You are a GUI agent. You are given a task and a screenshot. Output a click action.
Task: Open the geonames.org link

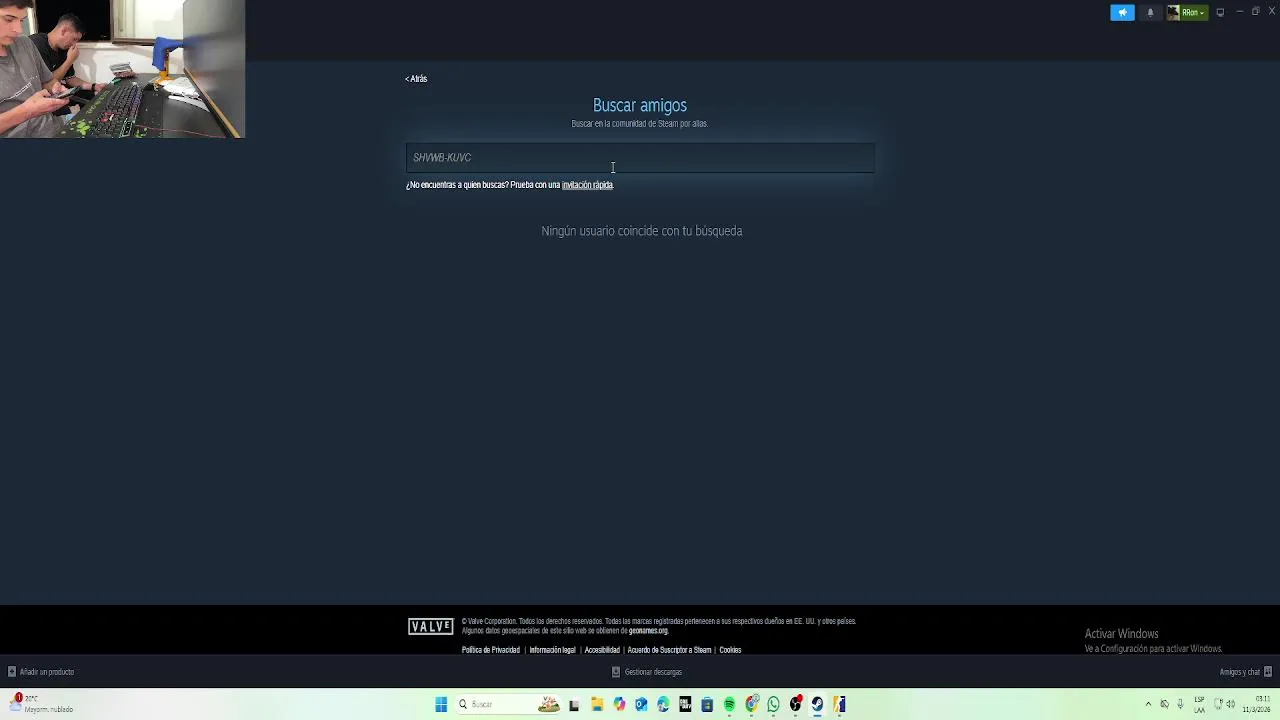648,631
